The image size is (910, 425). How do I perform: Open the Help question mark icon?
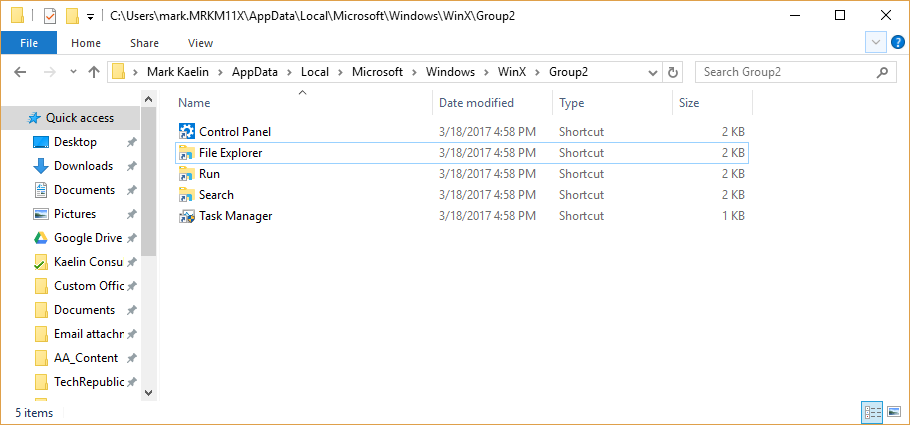click(x=897, y=42)
